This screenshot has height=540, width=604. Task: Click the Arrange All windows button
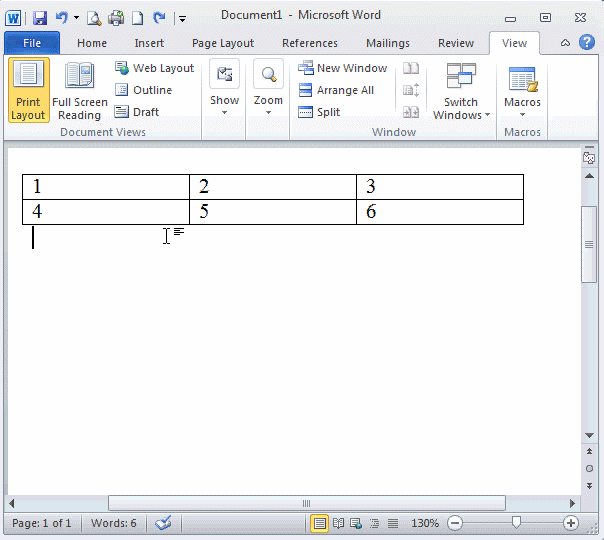point(335,90)
